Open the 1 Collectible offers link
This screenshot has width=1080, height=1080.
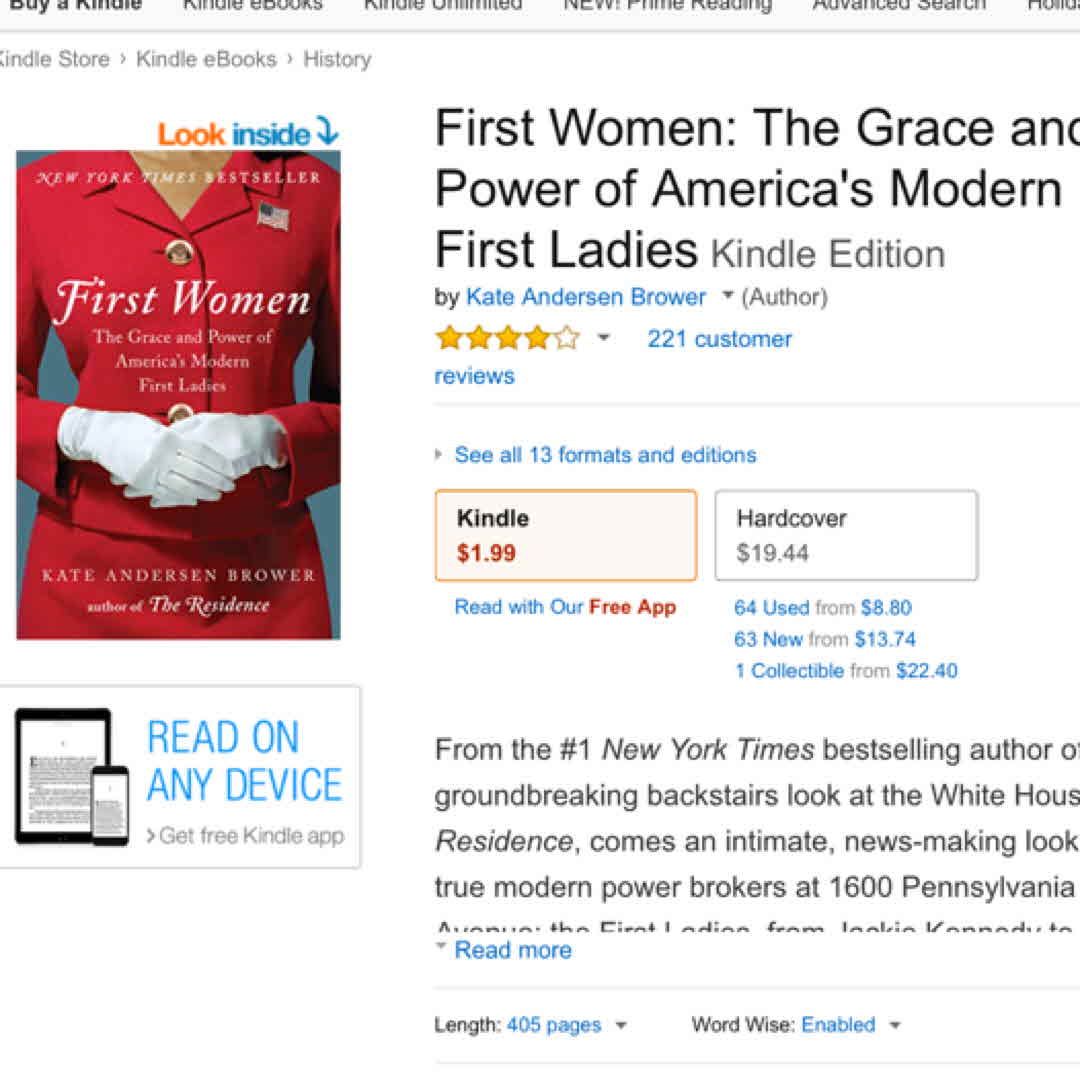pos(790,671)
